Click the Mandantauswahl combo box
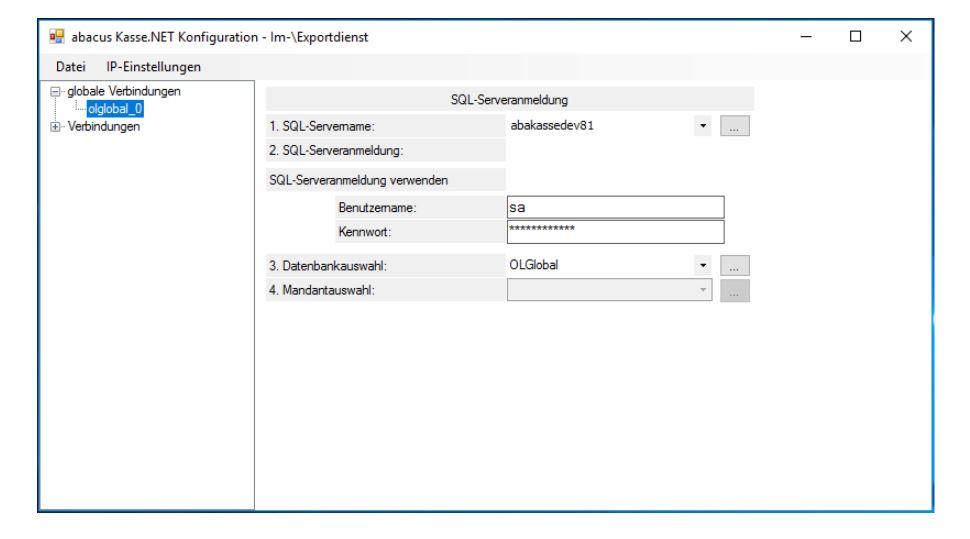Image resolution: width=970 pixels, height=539 pixels. tap(610, 291)
